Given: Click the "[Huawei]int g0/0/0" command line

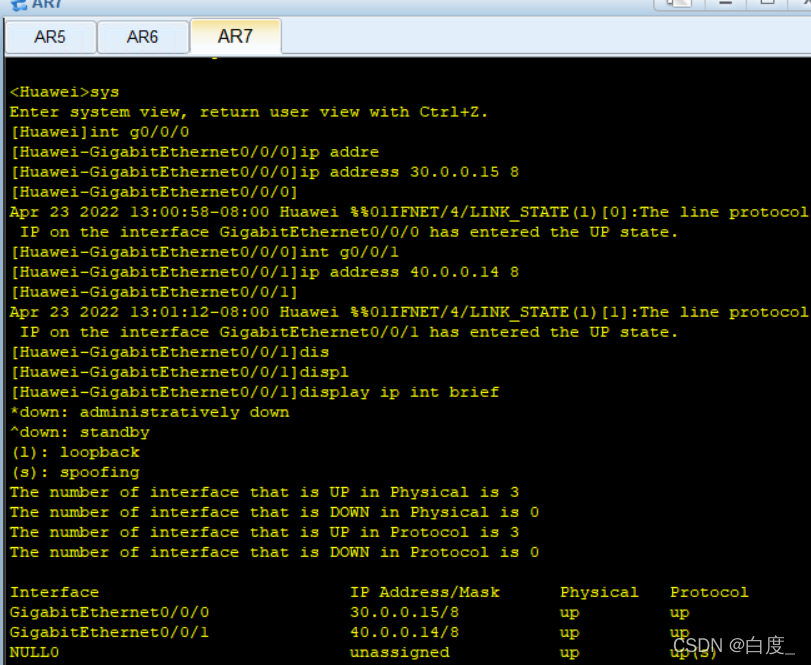Looking at the screenshot, I should click(99, 132).
